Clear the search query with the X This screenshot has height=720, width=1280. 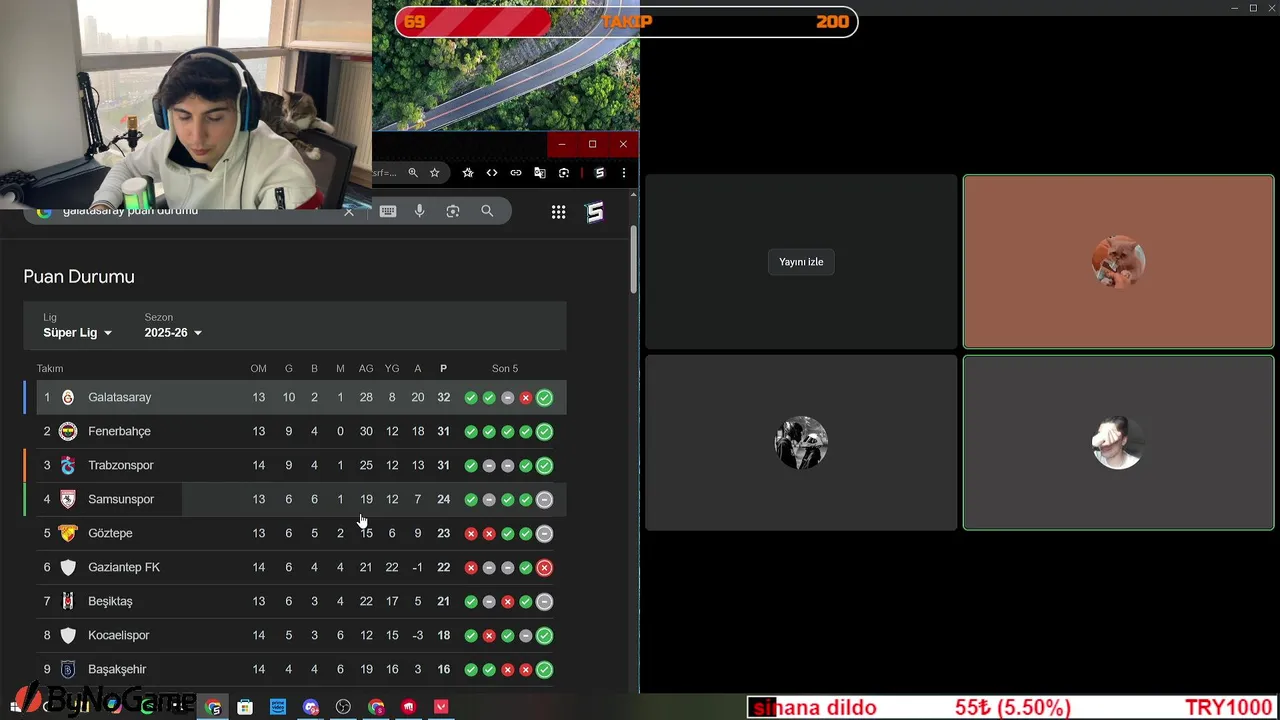click(349, 212)
